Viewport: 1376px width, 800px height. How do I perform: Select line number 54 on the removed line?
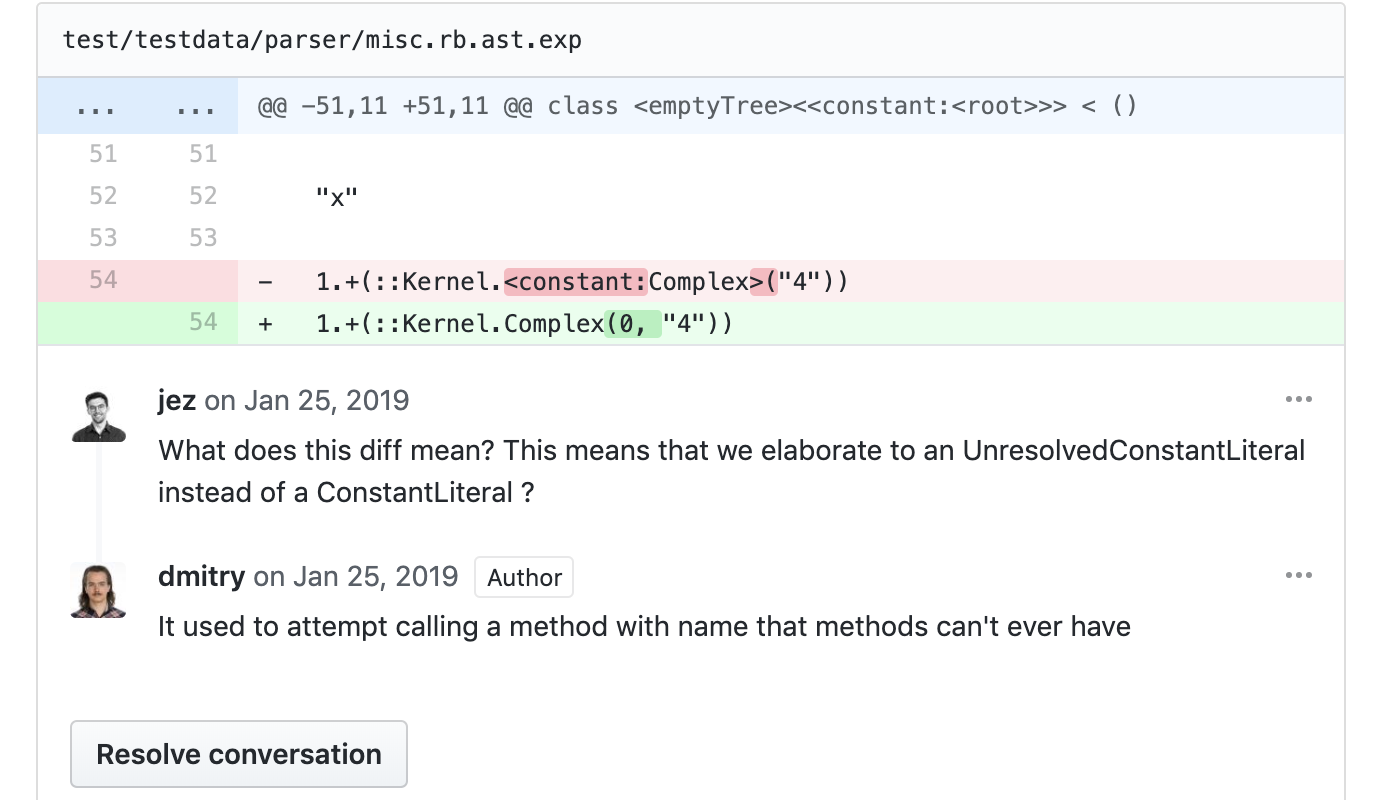pos(102,280)
